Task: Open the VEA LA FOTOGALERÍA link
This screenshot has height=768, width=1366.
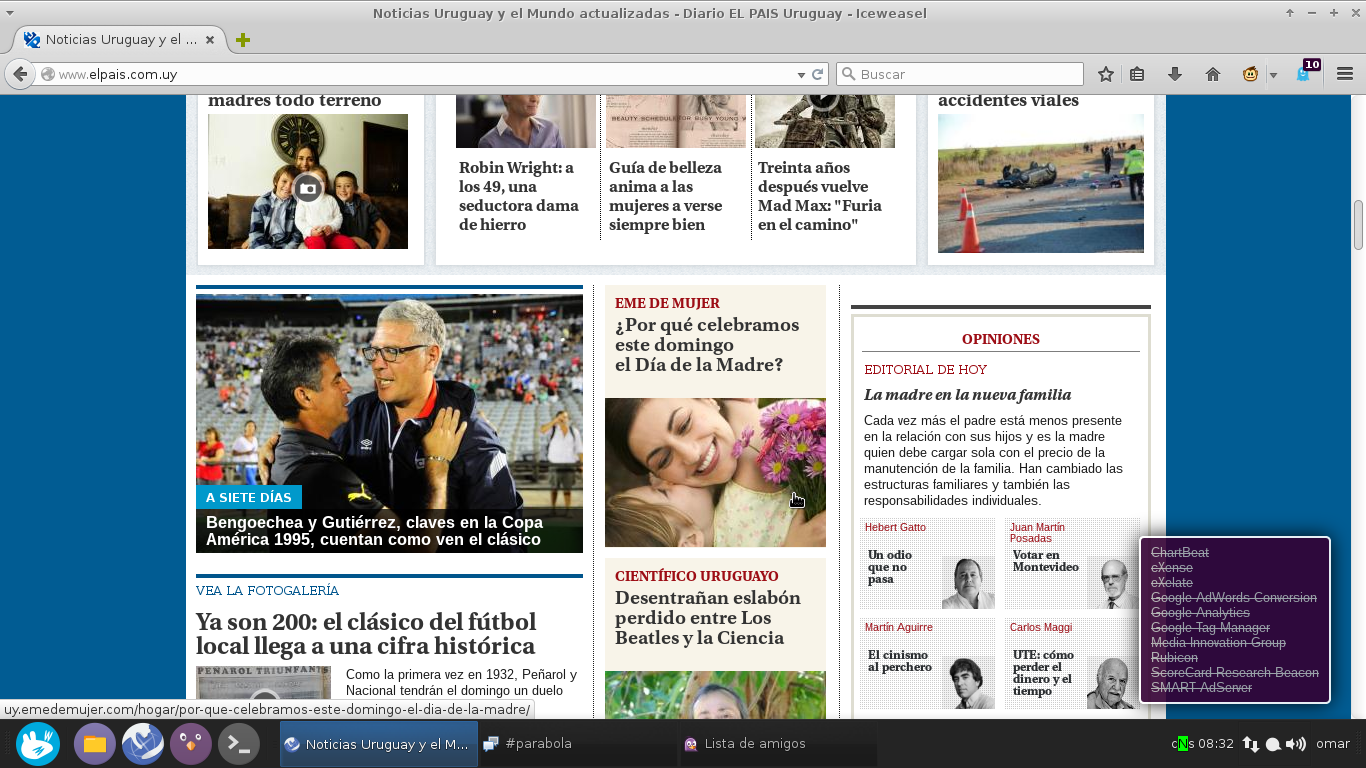Action: point(267,591)
